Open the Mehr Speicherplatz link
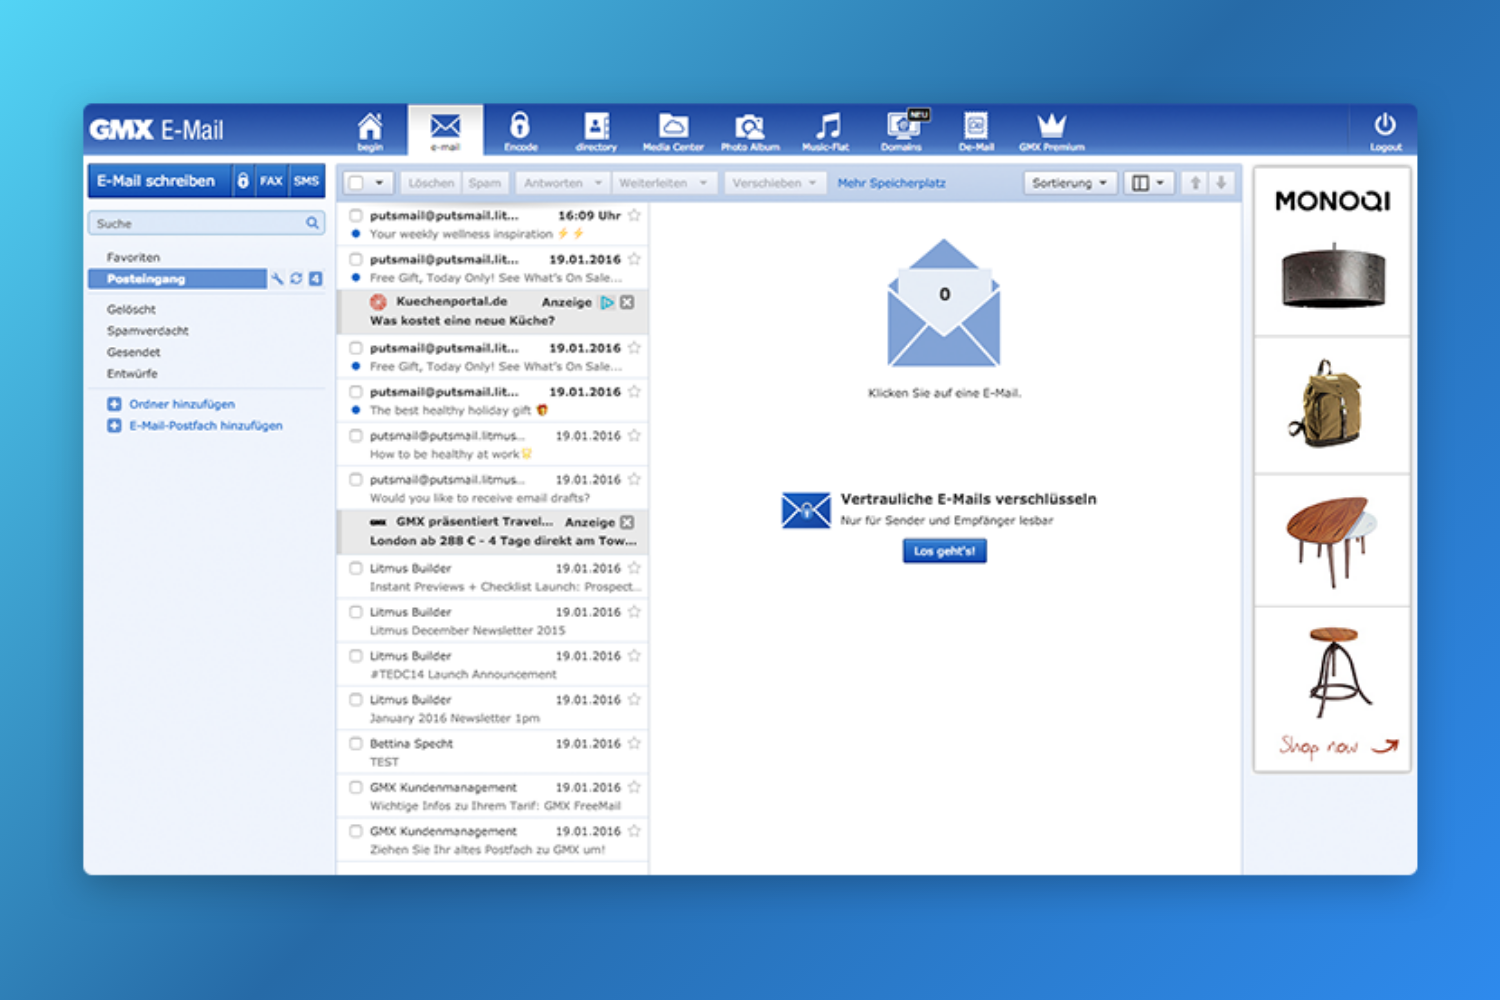 pos(891,183)
